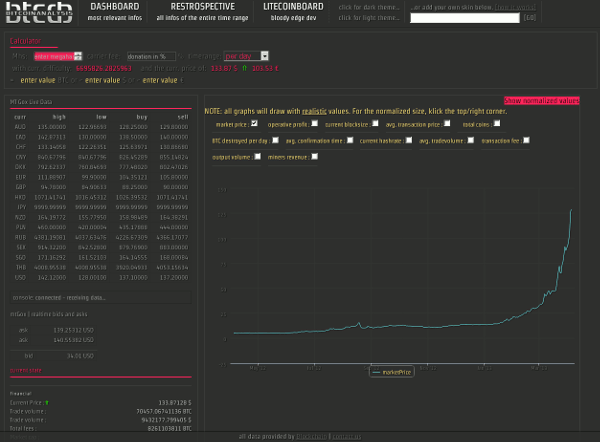Open the 'how it works' skin link
Image resolution: width=600 pixels, height=442 pixels.
[515, 7]
